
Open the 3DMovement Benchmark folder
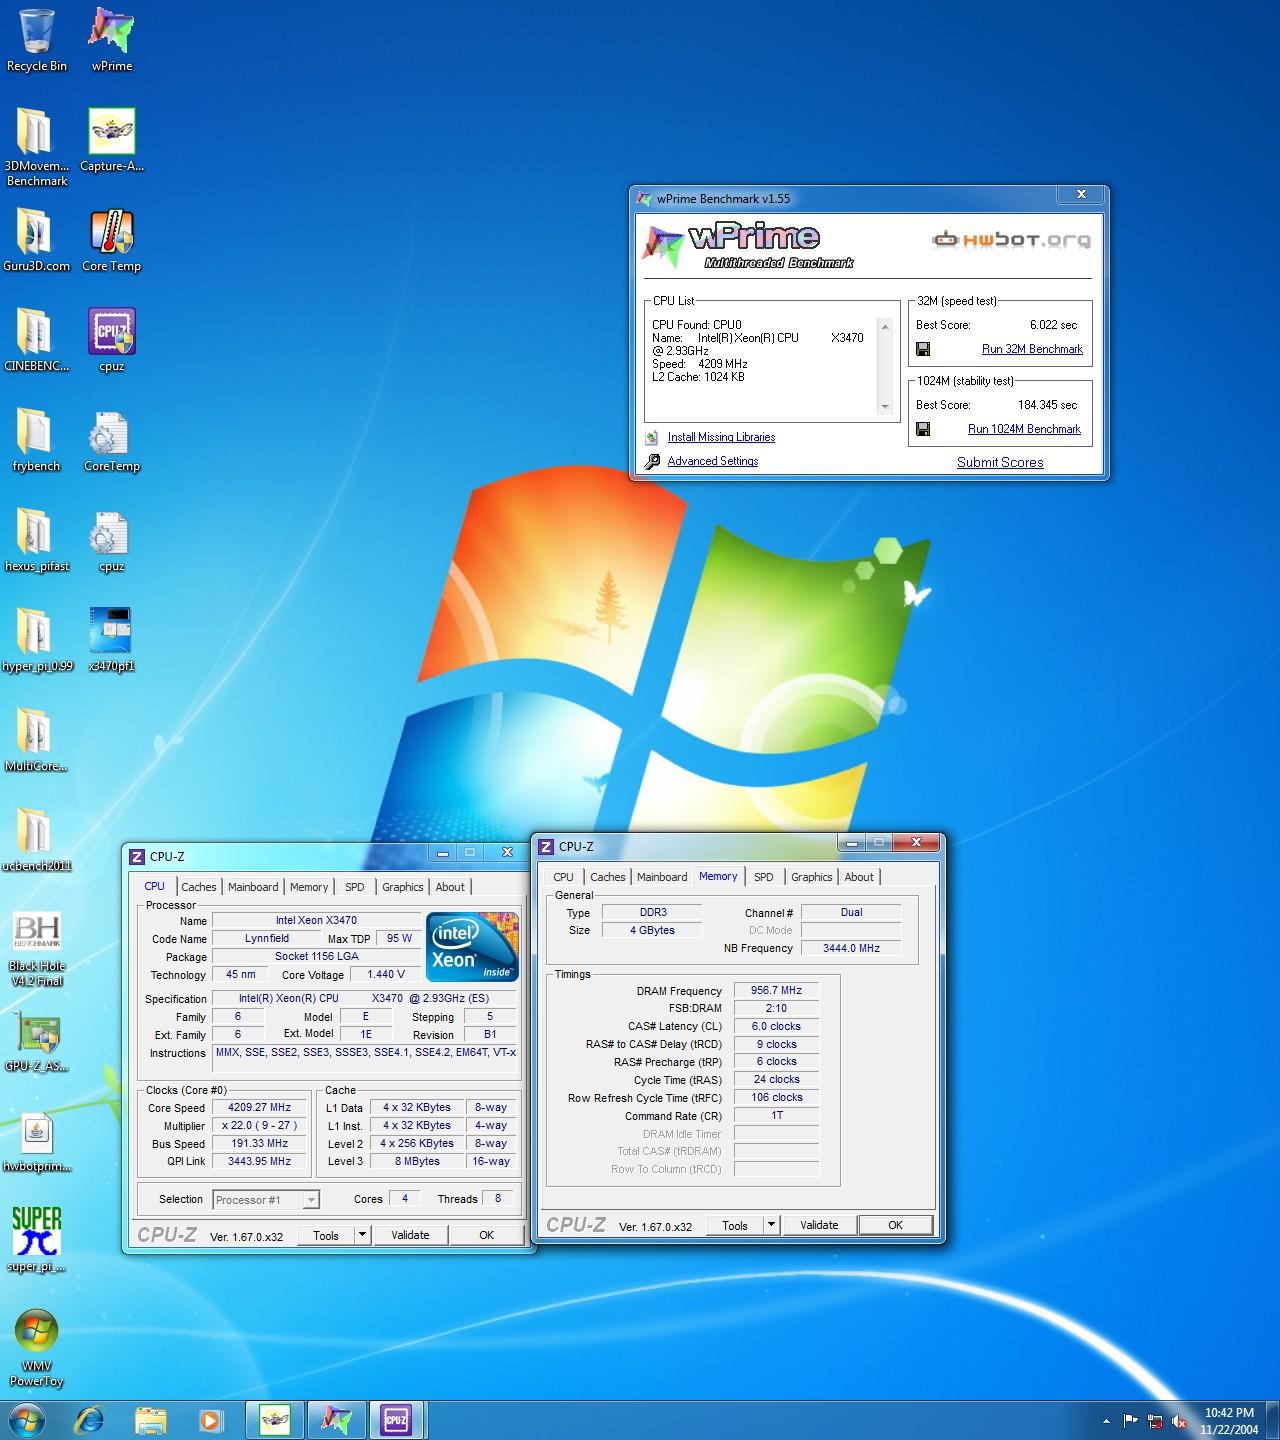pyautogui.click(x=36, y=147)
